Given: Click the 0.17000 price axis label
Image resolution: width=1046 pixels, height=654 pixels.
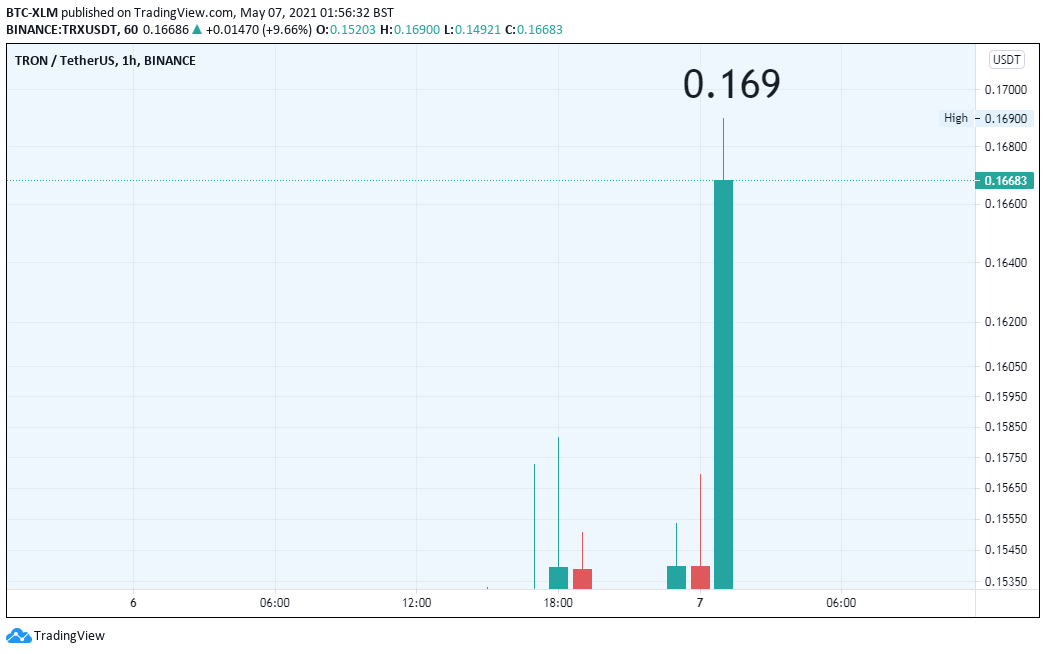Looking at the screenshot, I should (x=1006, y=89).
